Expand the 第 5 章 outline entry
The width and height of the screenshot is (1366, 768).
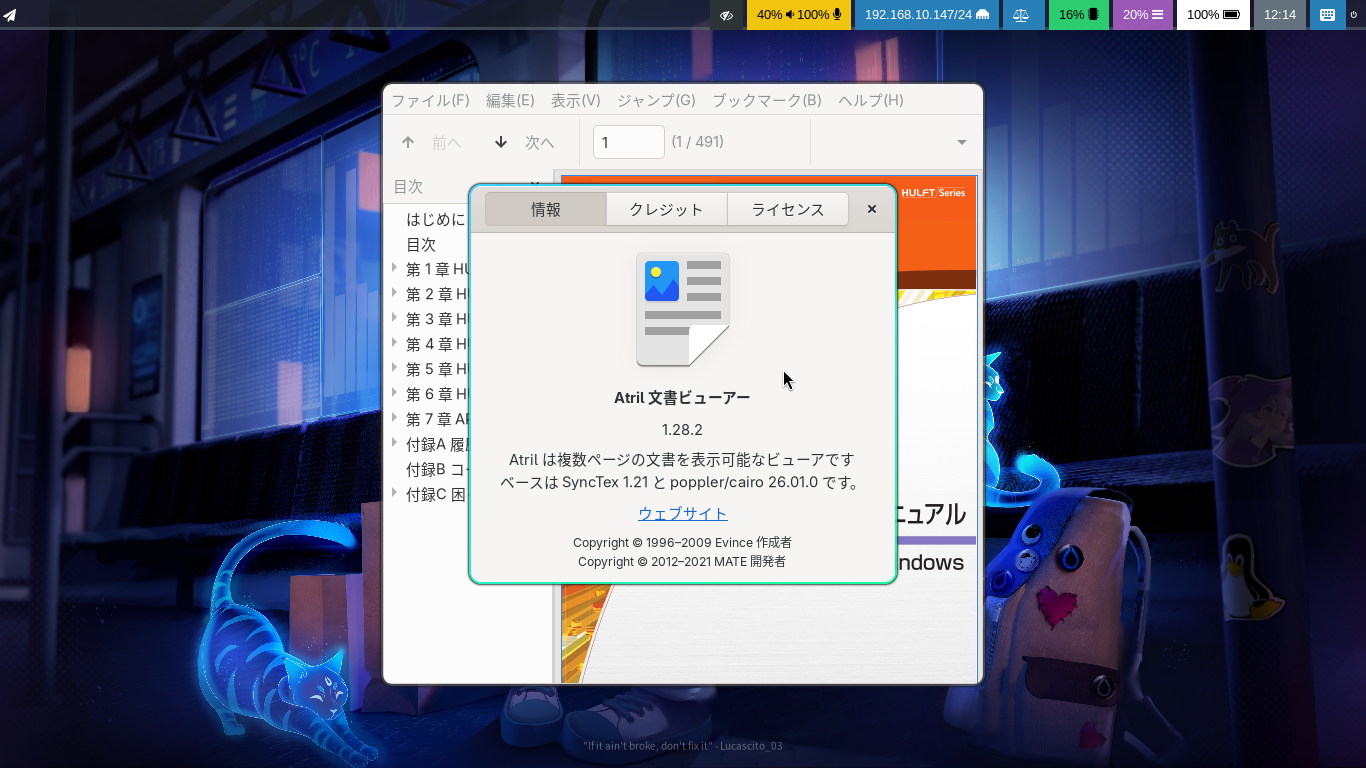[395, 369]
